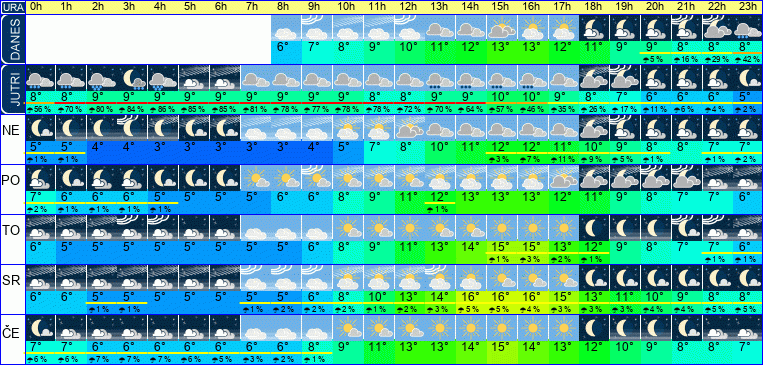
Task: Select the JUTRI row label
Action: tap(12, 89)
